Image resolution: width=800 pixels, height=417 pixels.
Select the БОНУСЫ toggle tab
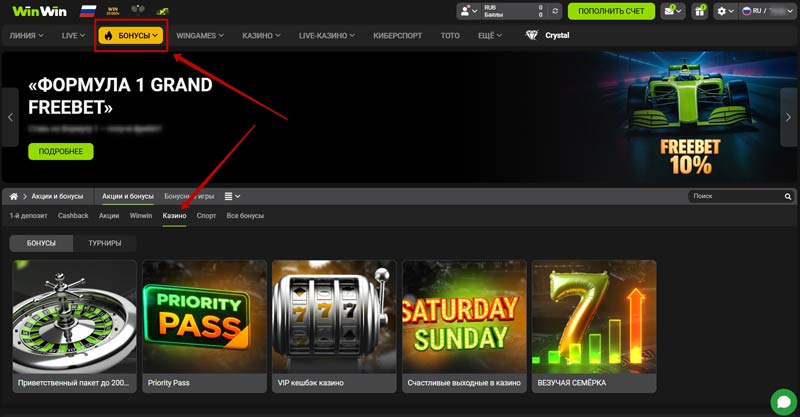coord(41,243)
